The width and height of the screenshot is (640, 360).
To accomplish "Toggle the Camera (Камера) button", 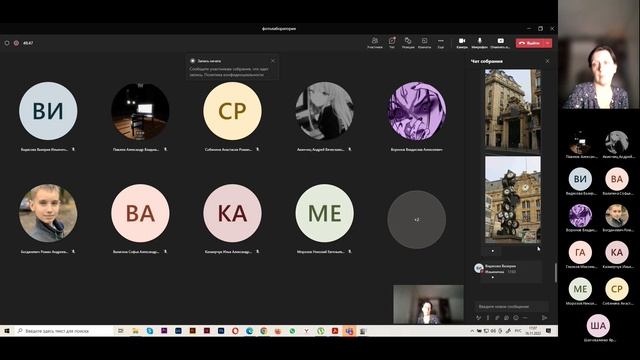I will coord(462,42).
